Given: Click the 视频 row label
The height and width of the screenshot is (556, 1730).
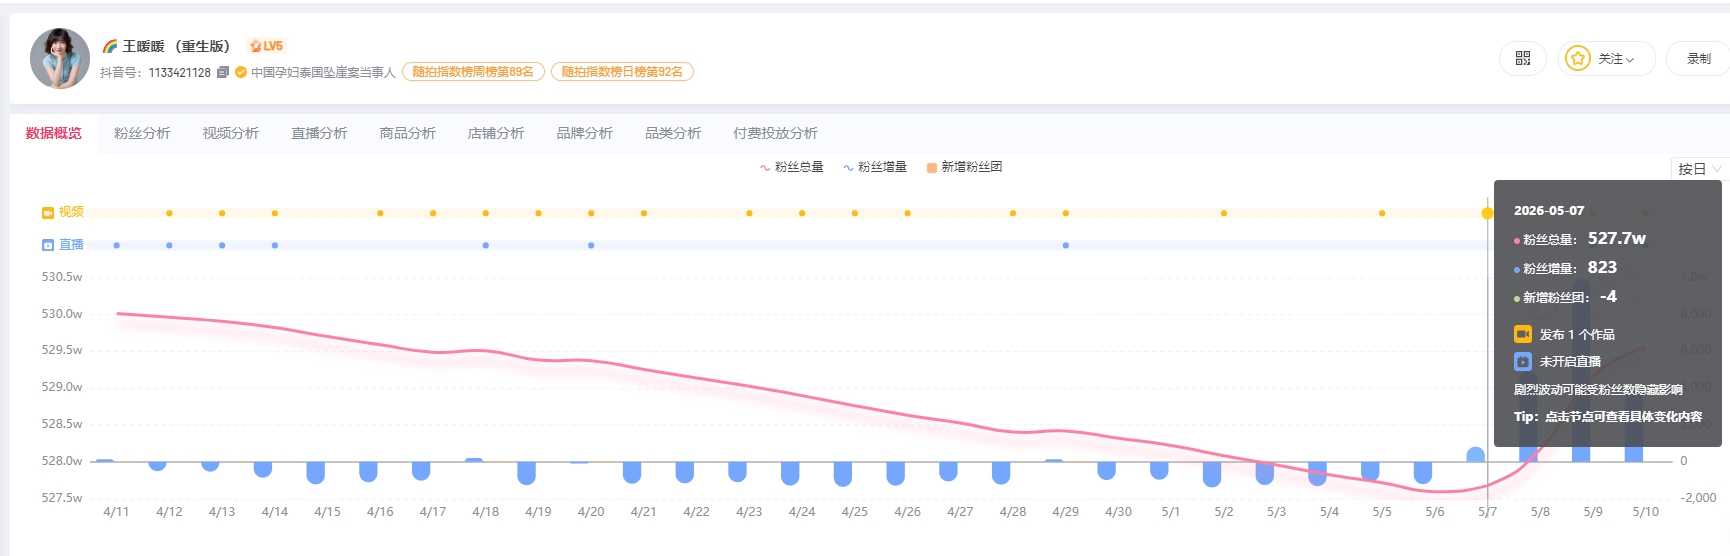Looking at the screenshot, I should coord(71,212).
